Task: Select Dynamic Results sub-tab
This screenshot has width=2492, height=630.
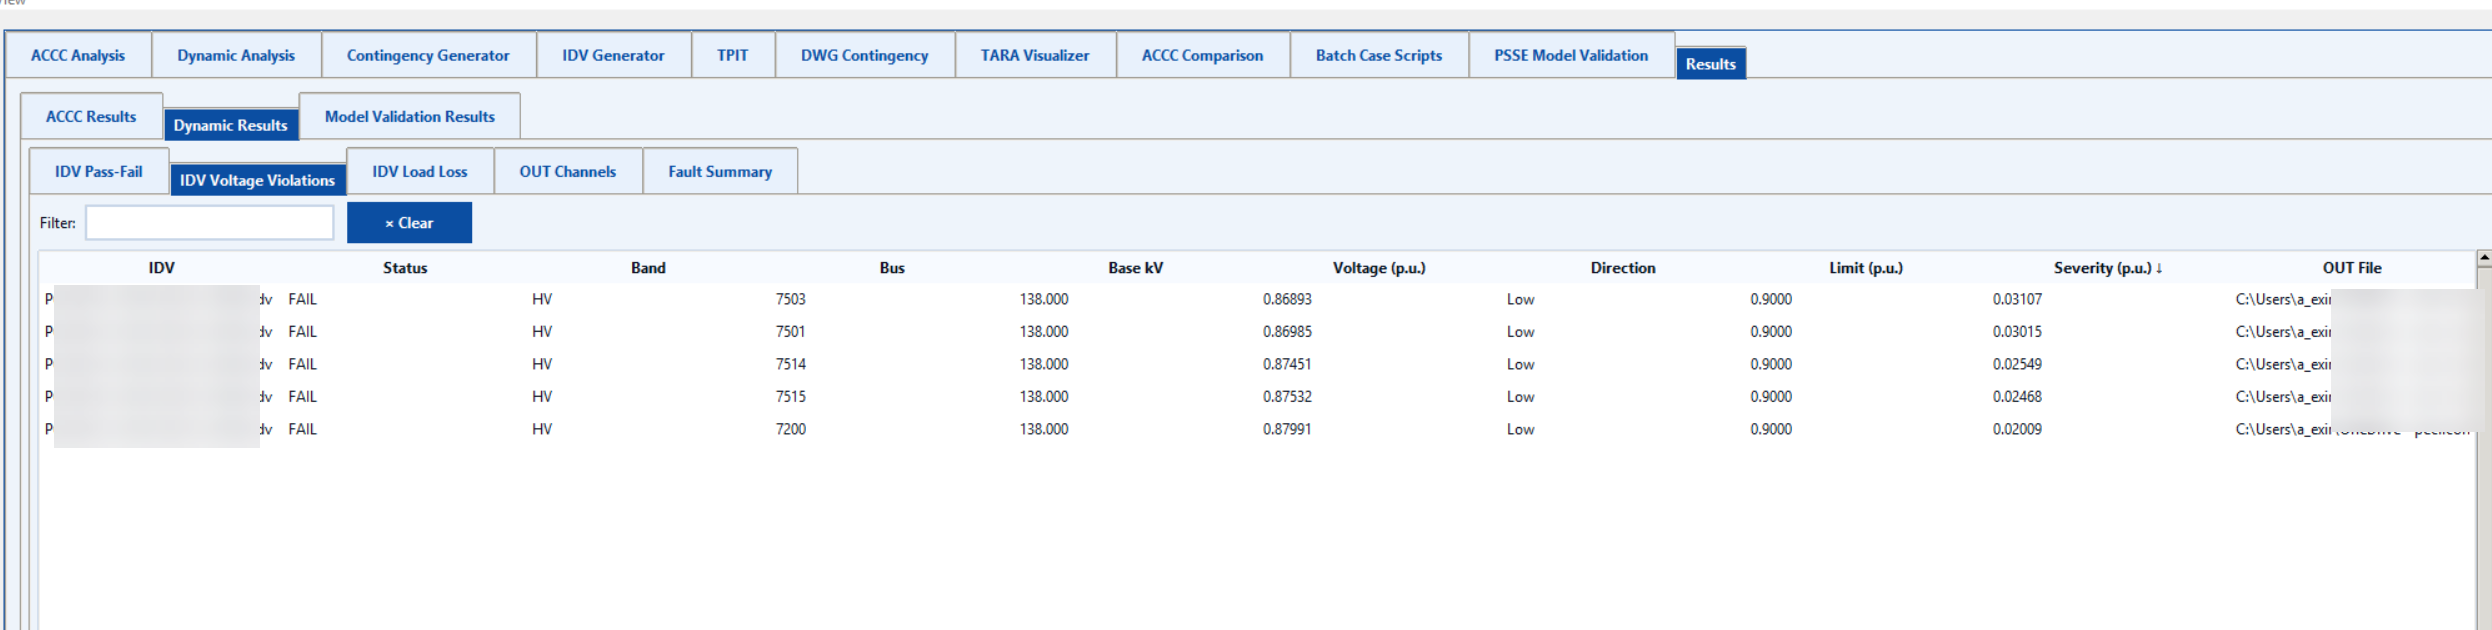Action: click(231, 125)
